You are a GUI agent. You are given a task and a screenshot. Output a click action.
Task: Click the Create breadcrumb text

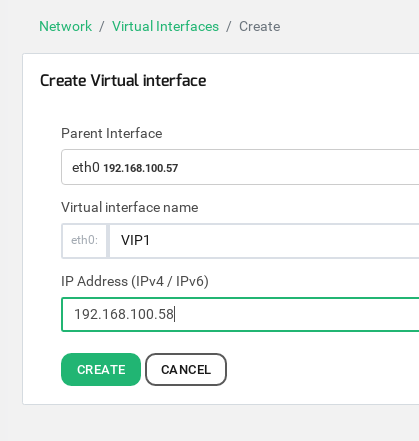(260, 26)
